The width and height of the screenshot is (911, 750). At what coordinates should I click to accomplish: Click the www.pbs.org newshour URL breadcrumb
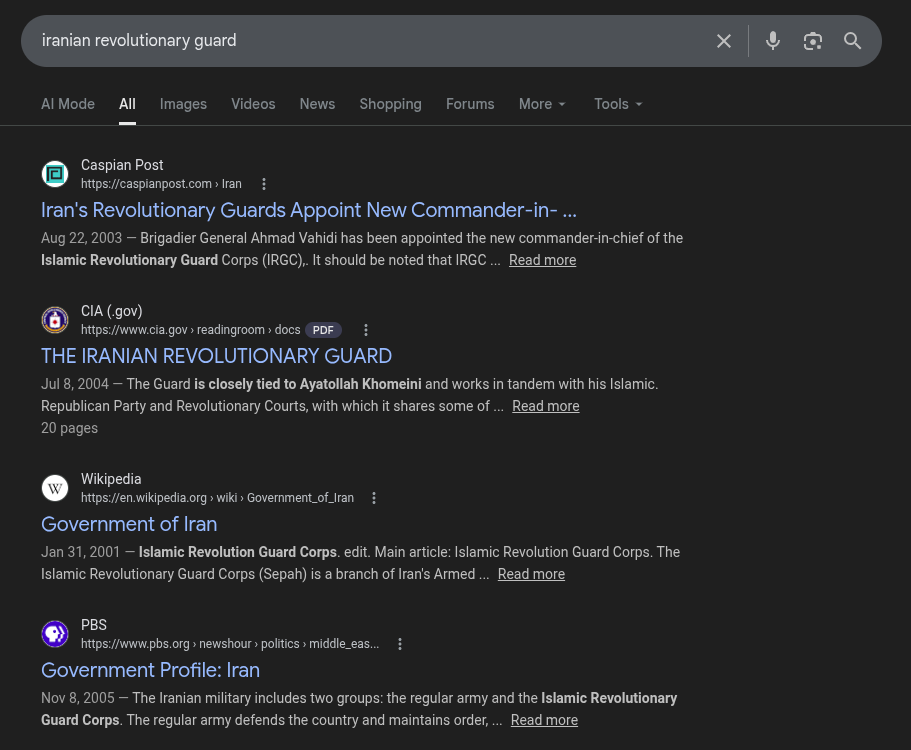pyautogui.click(x=229, y=644)
